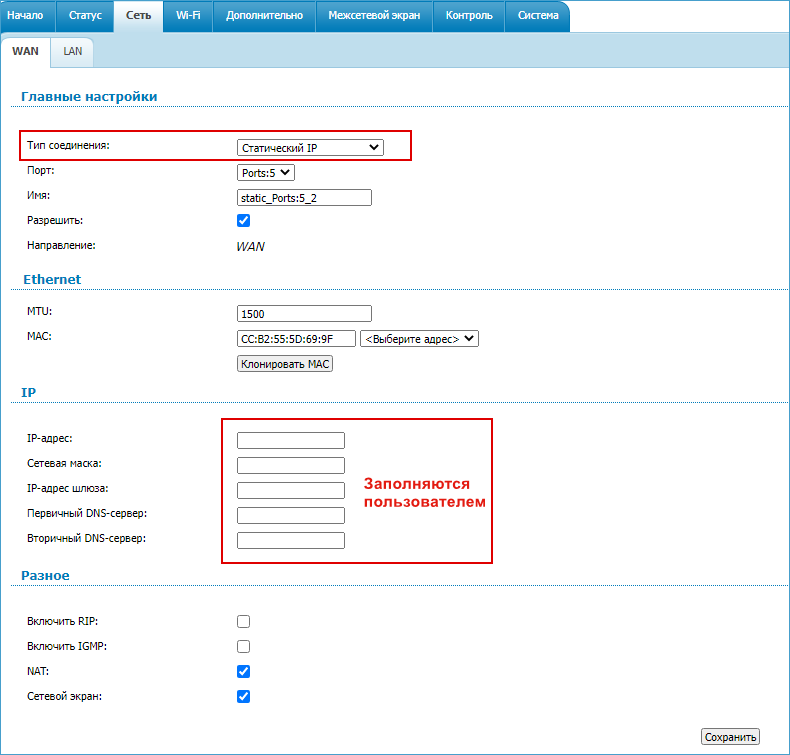Viewport: 790px width, 755px height.
Task: Click the IP-адрес input field
Action: 291,440
